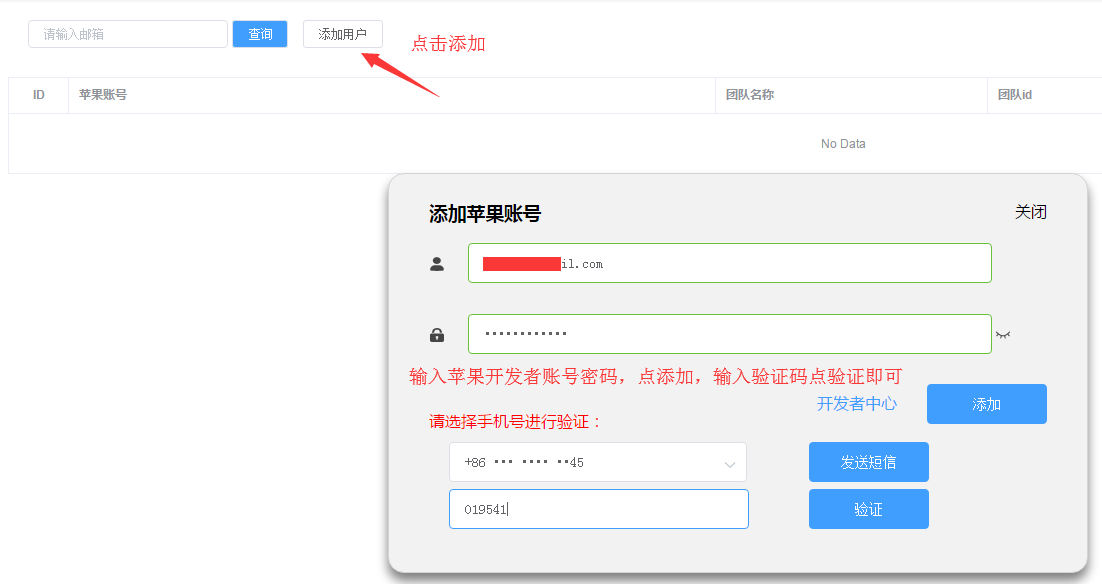Click the verification code field showing 019541
1102x584 pixels.
click(x=599, y=509)
